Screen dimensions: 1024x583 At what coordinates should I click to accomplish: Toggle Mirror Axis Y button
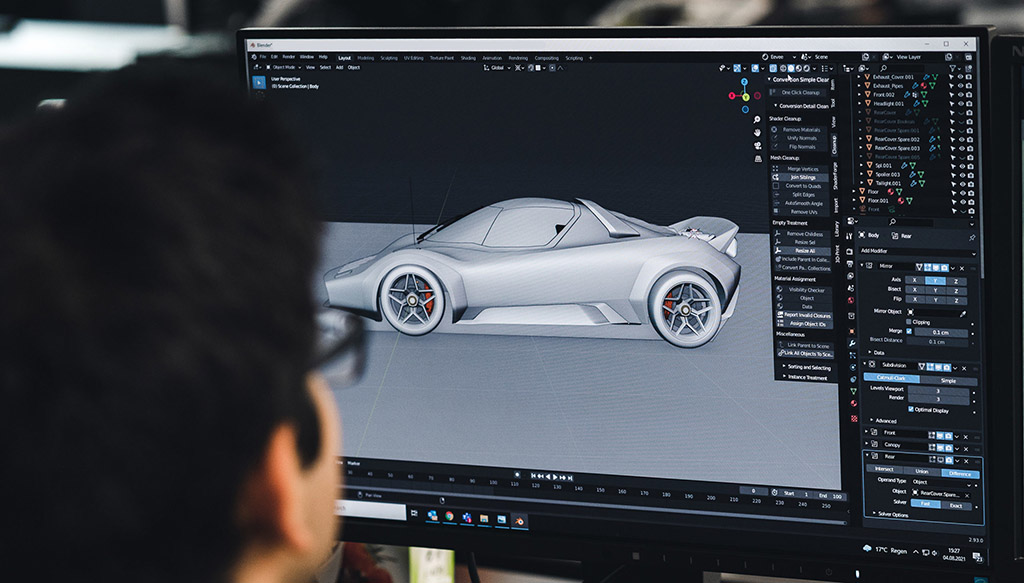click(x=935, y=281)
